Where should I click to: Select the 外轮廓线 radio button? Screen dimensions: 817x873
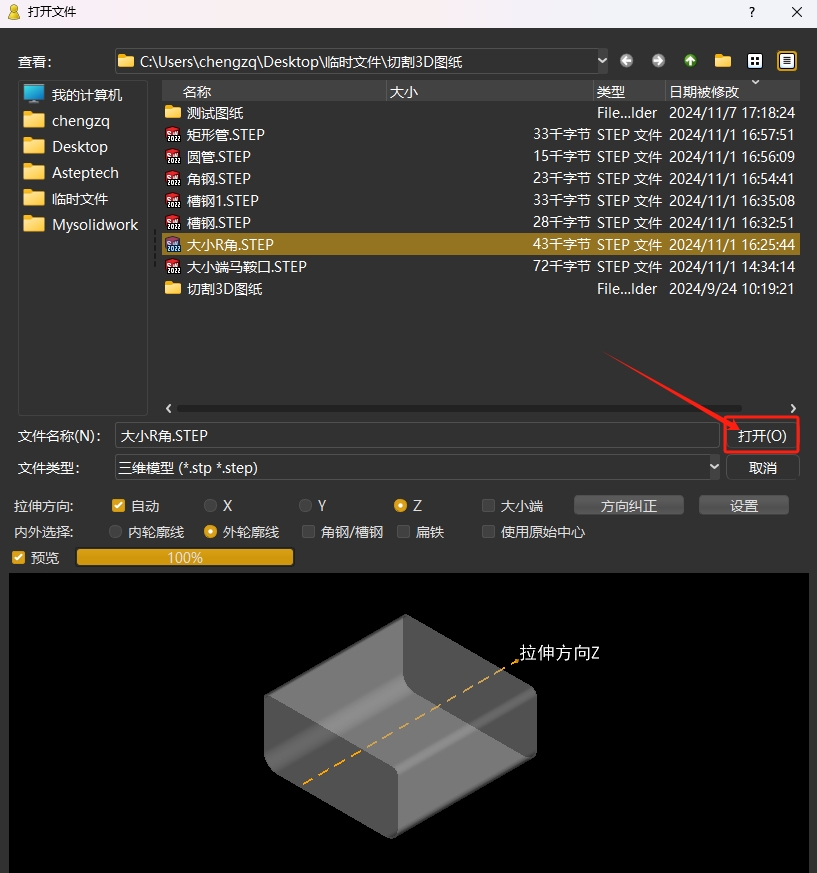[x=210, y=532]
